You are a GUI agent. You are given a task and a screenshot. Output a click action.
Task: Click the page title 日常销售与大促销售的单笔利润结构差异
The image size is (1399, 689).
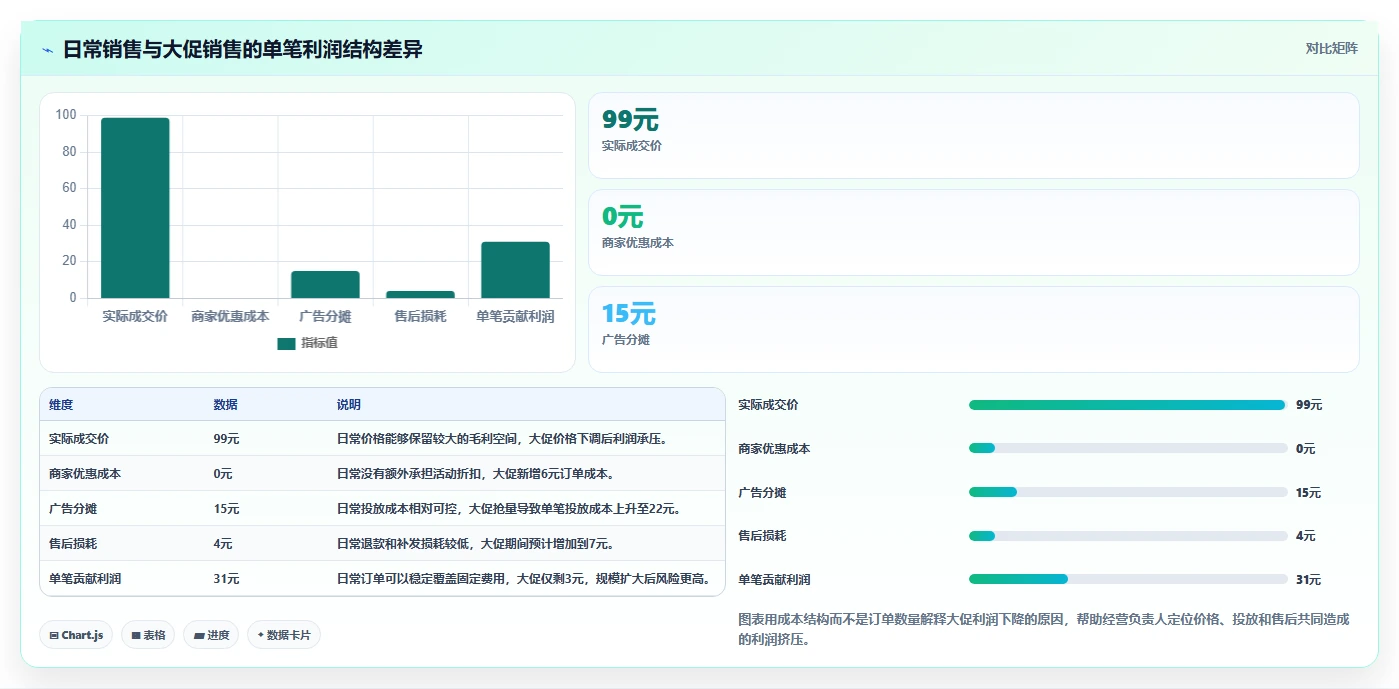coord(243,49)
